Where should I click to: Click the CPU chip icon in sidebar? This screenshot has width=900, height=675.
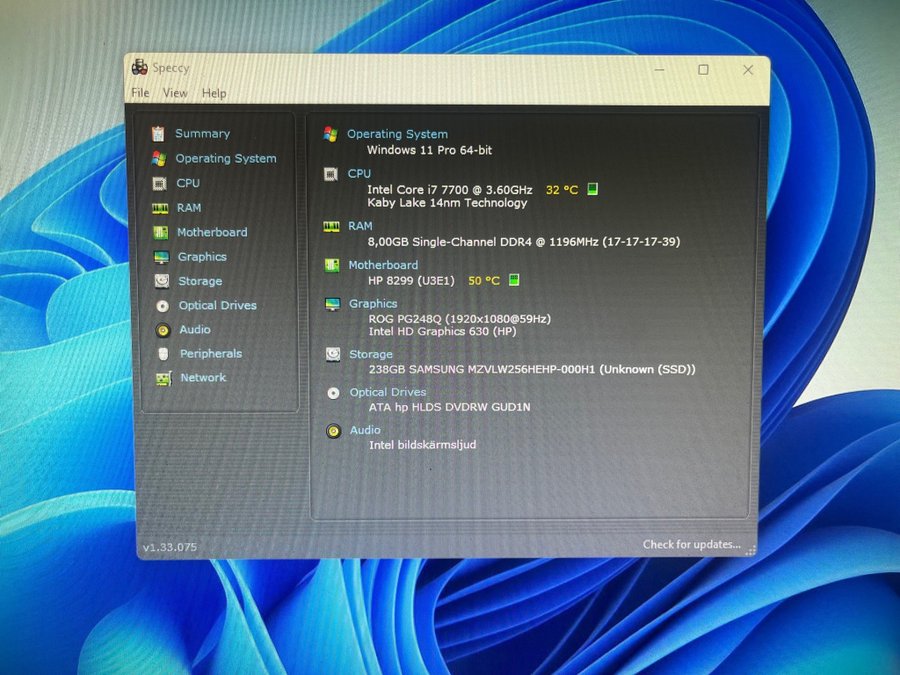158,183
